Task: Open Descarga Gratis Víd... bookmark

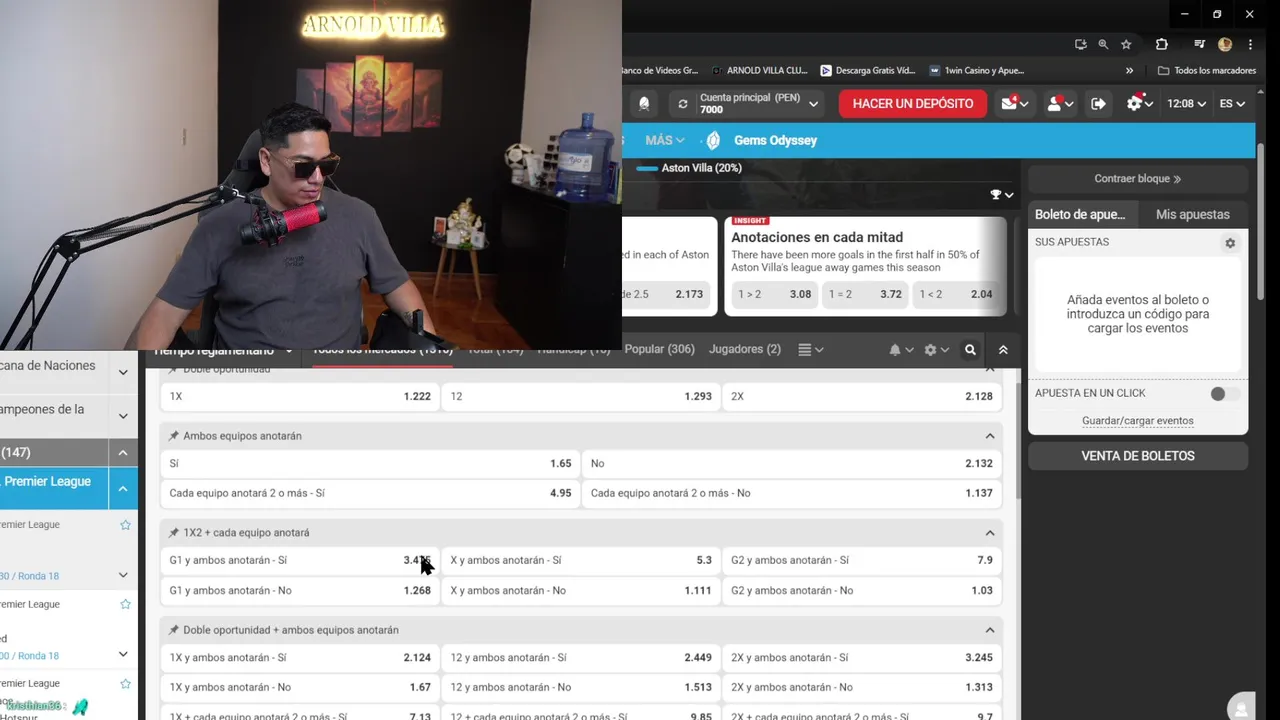Action: [x=868, y=71]
